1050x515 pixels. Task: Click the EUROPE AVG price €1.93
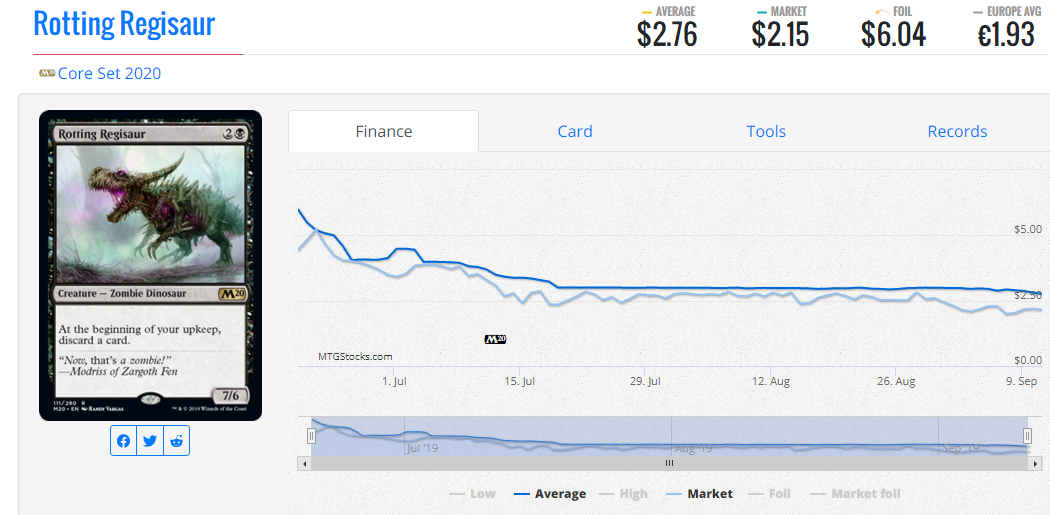(x=1006, y=35)
